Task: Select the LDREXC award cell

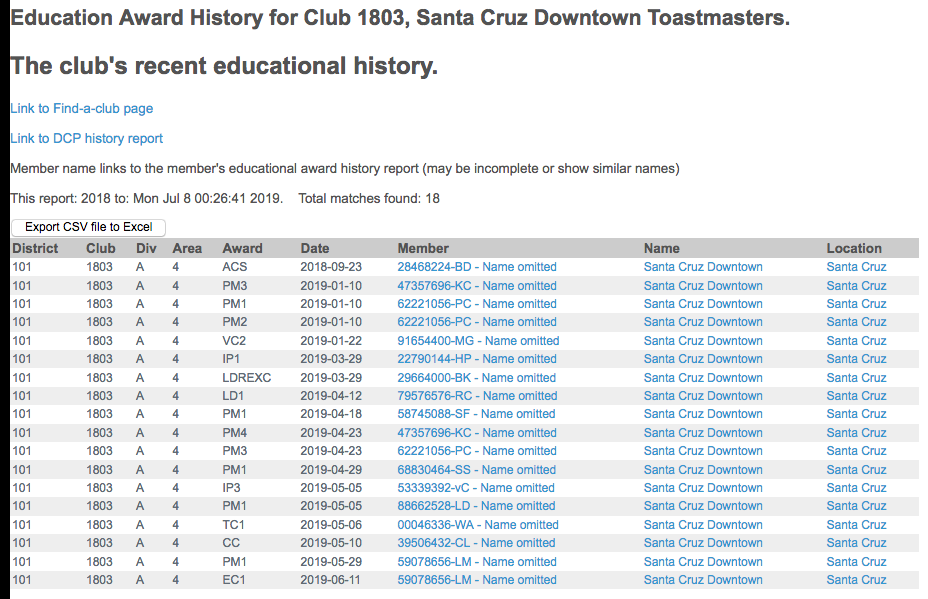Action: tap(246, 378)
